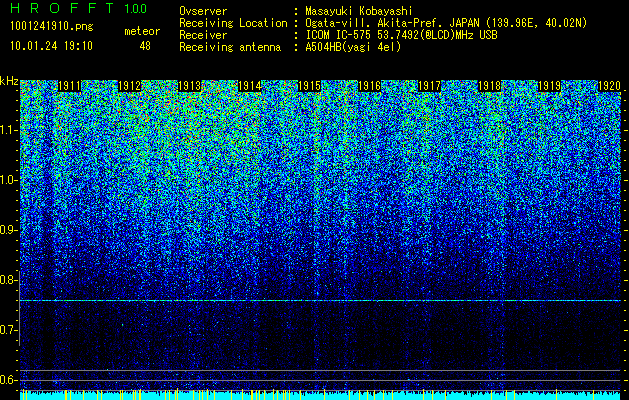Screen dimensions: 629x400
Task: Select the Ogata-vill. Akita-Pref. JAPAN location text
Action: (446, 23)
